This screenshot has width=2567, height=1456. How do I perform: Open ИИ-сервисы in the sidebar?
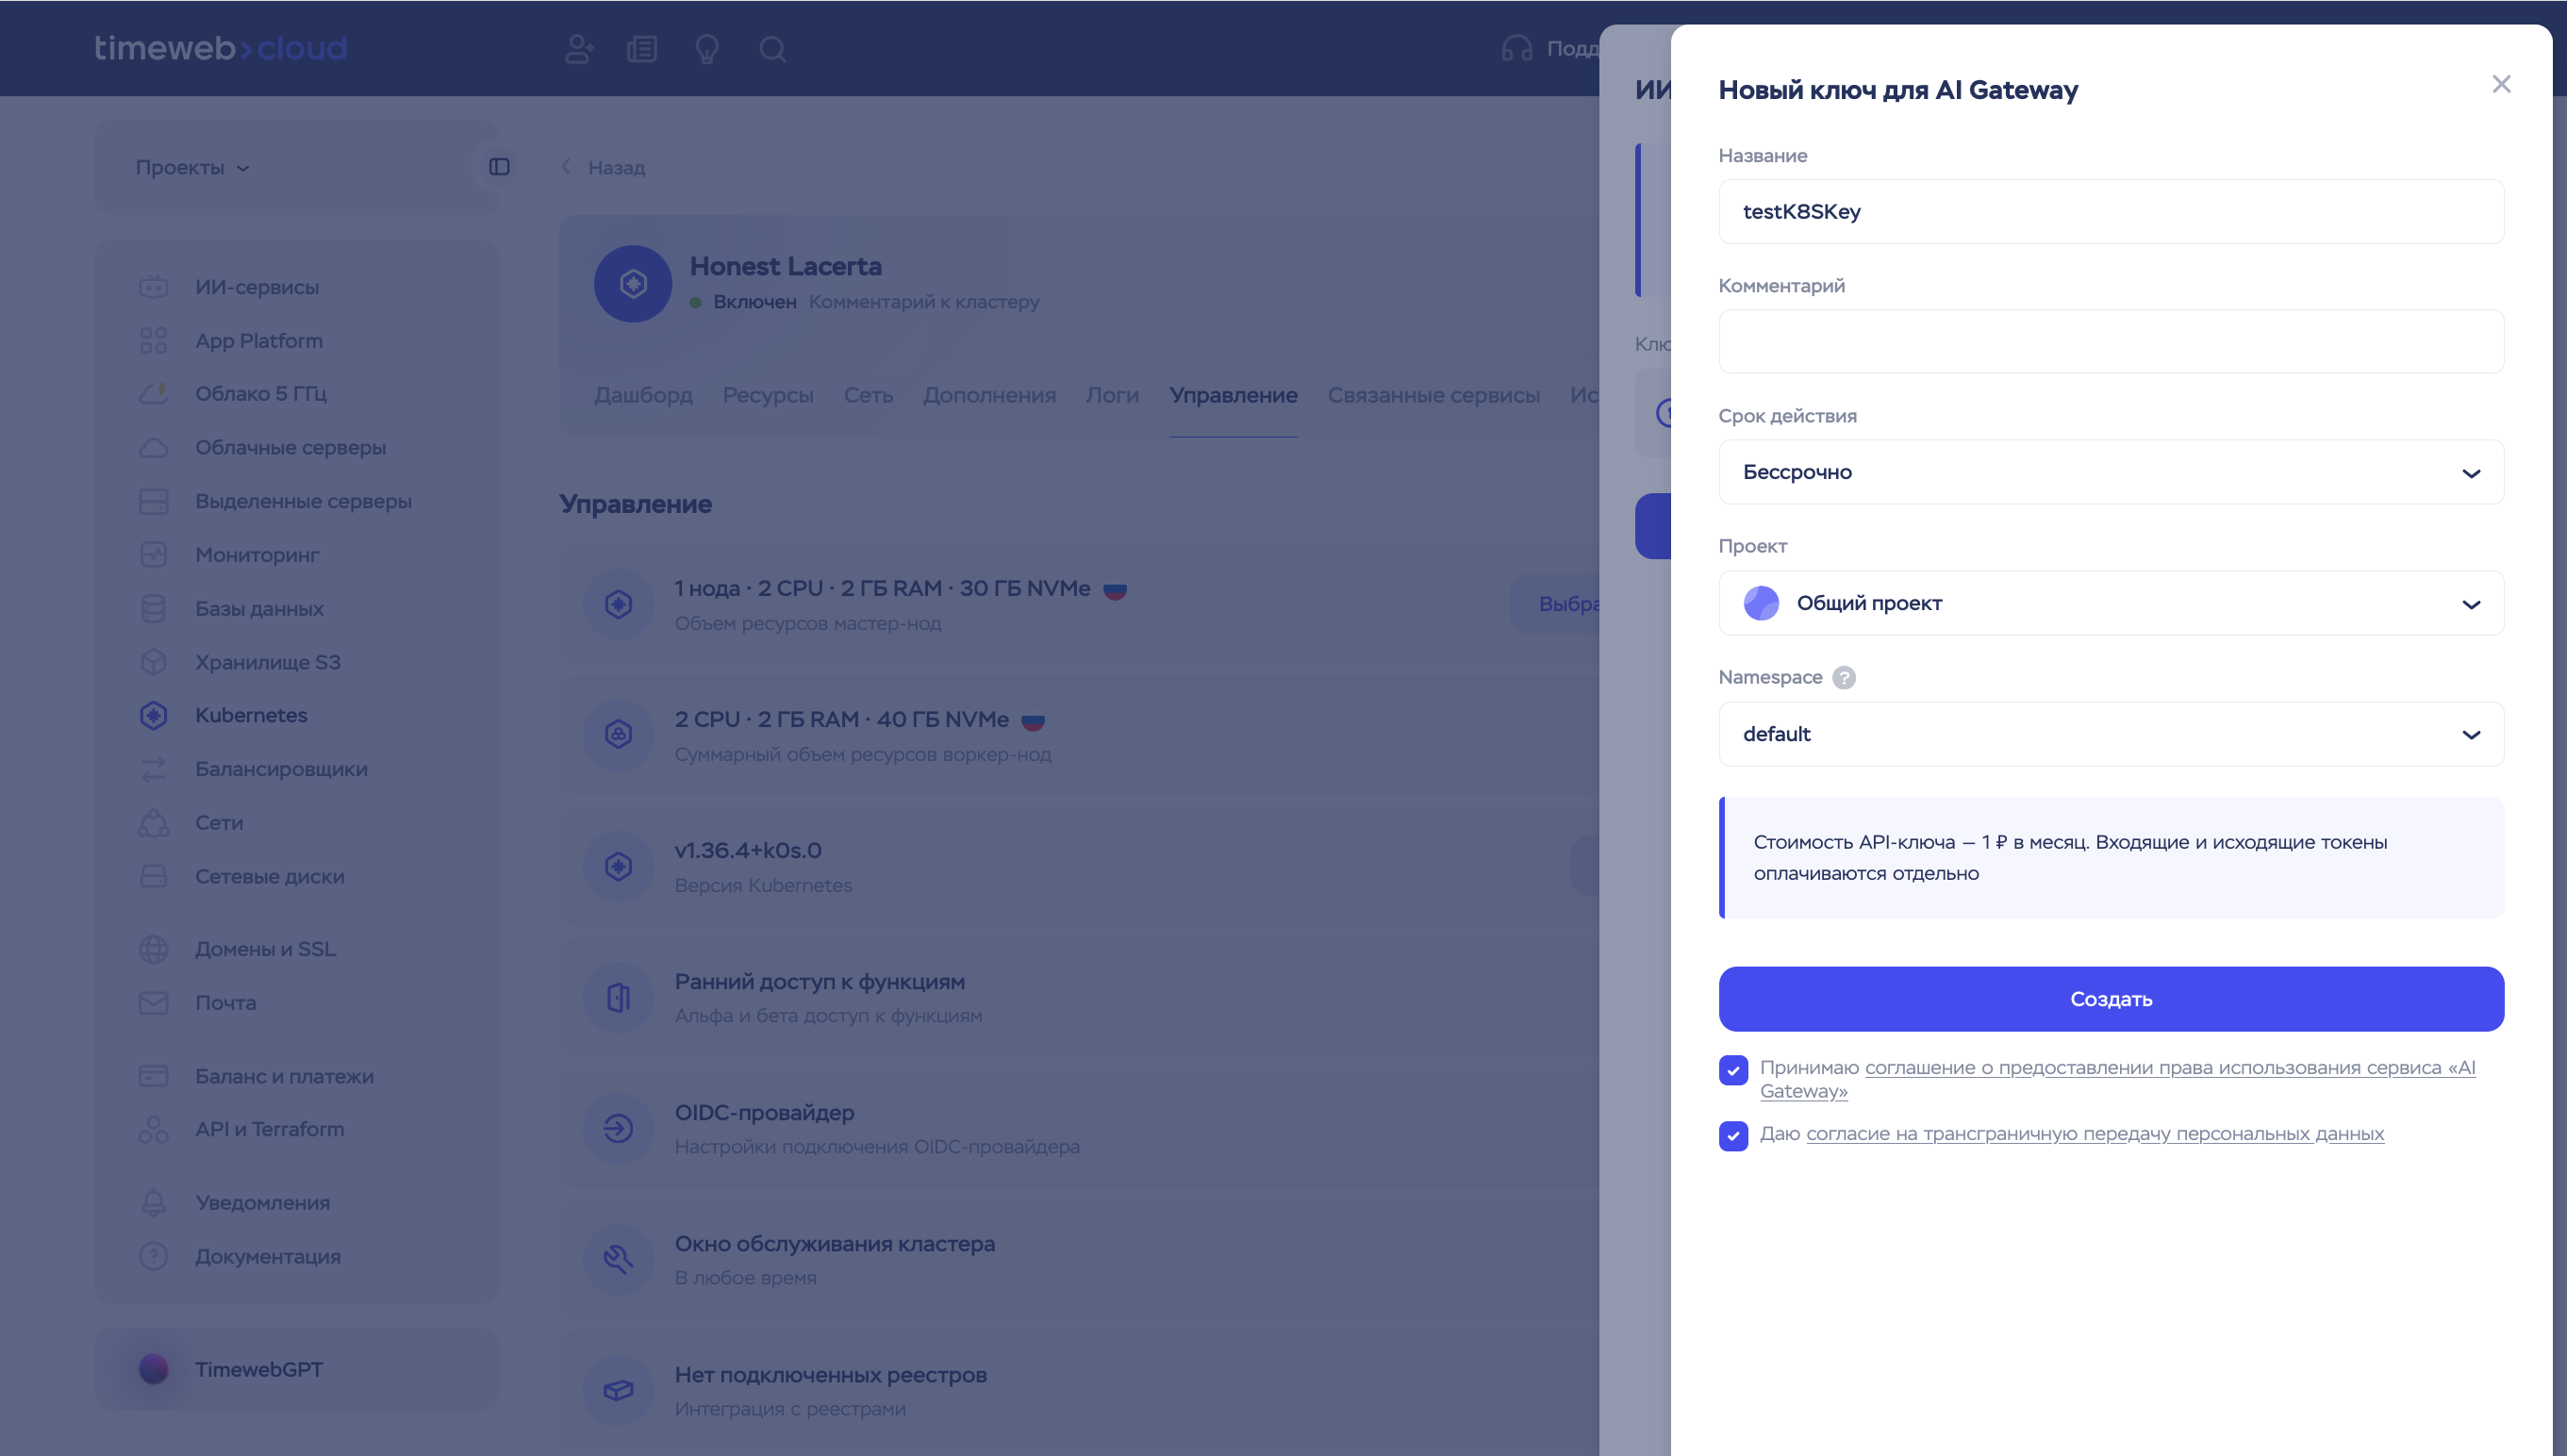257,287
